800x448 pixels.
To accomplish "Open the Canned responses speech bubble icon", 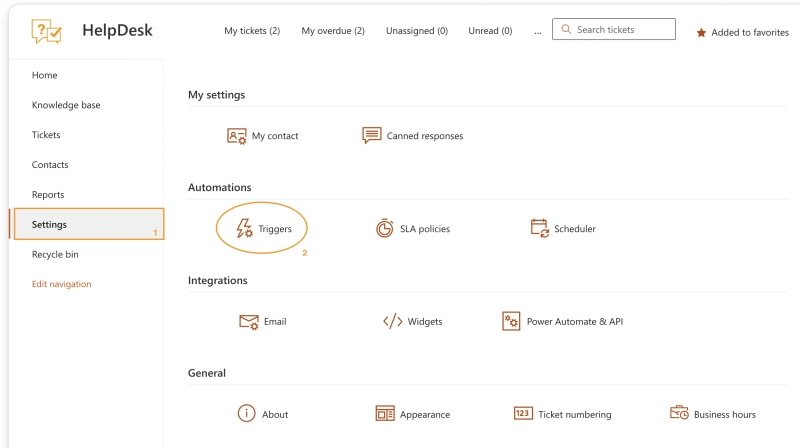I will 372,135.
